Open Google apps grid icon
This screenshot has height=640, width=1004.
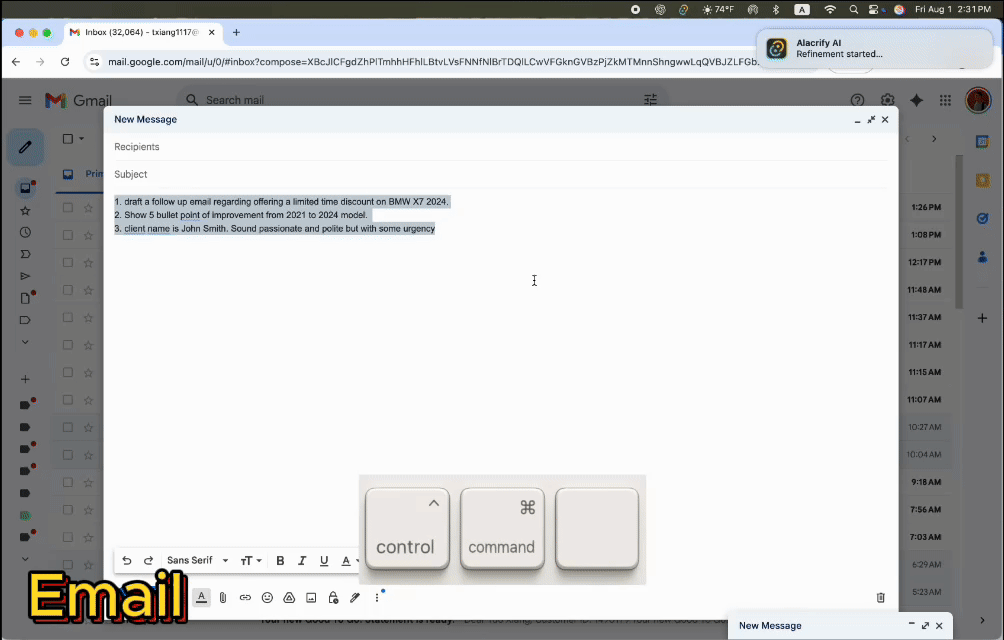tap(945, 100)
